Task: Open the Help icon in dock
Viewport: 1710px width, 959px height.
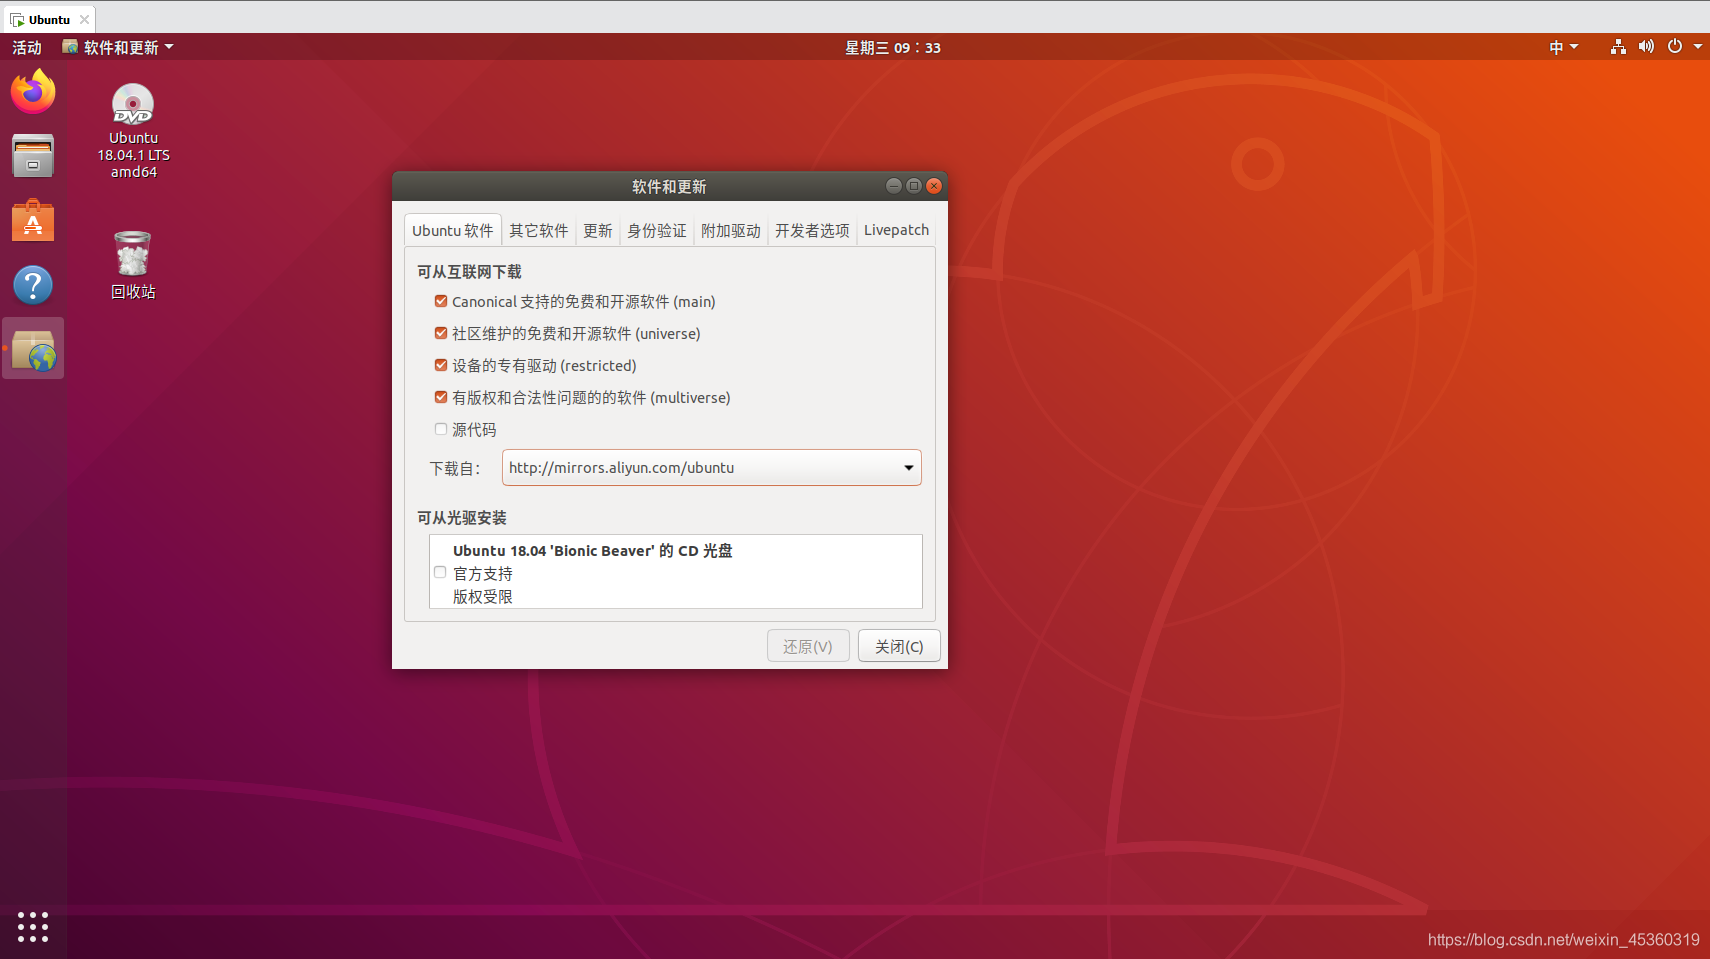Action: click(x=33, y=285)
